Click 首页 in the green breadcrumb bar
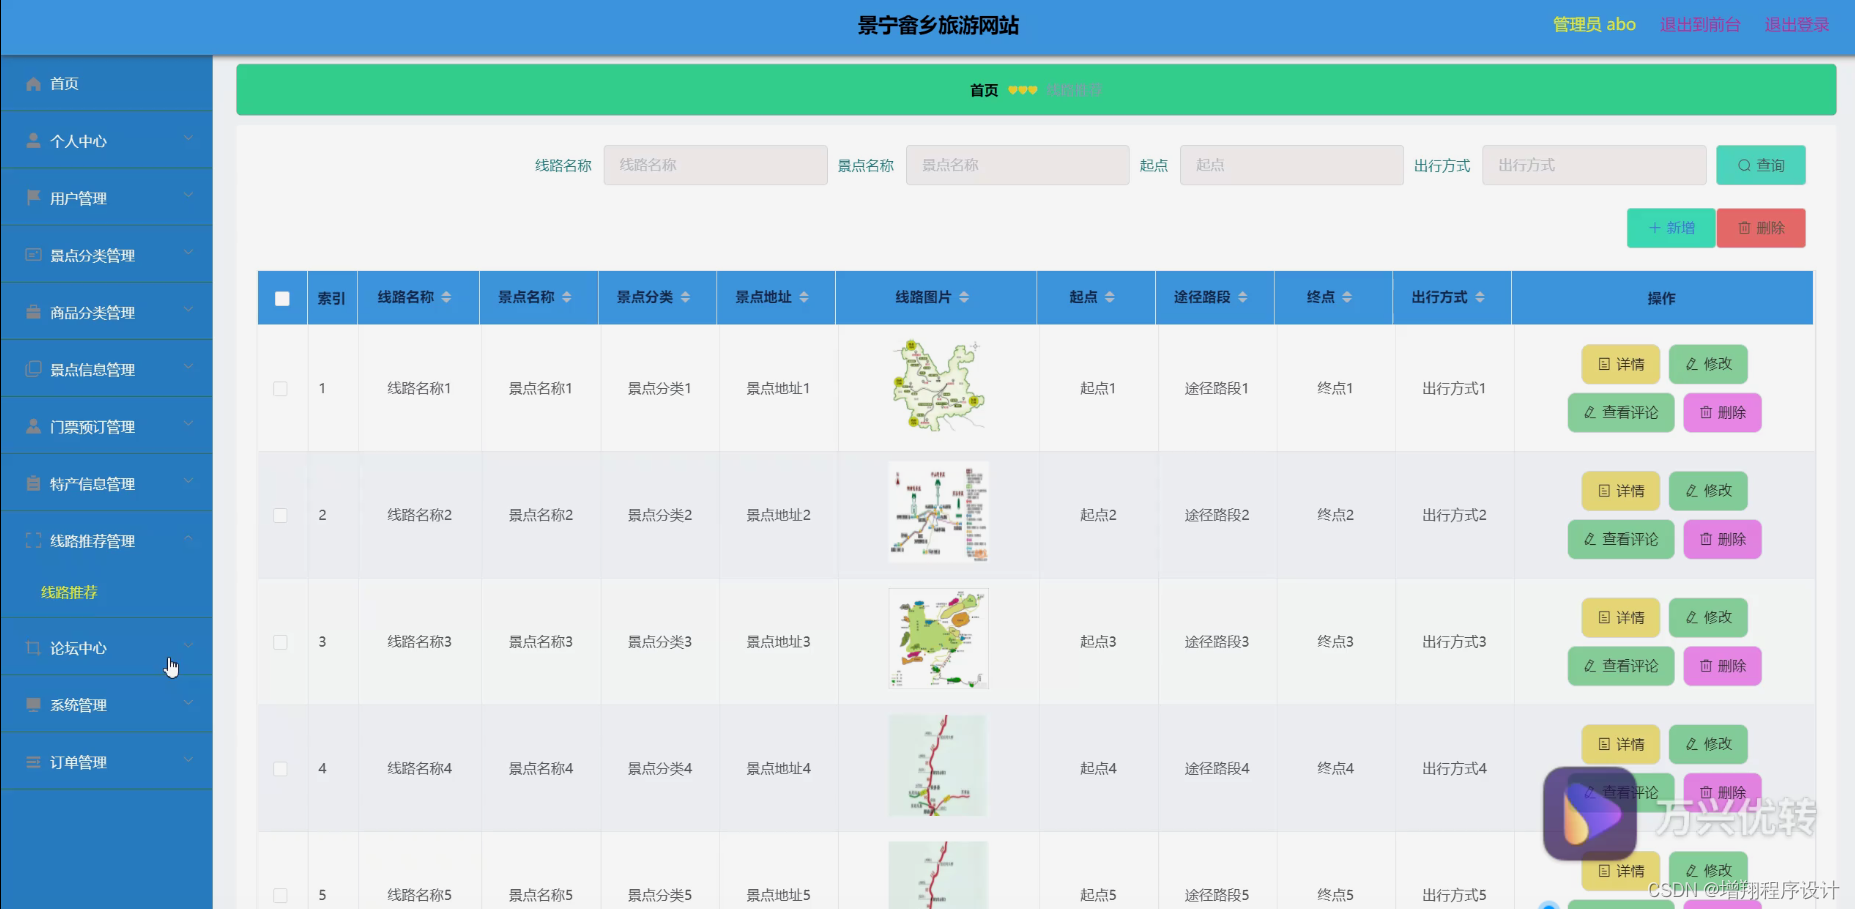 pyautogui.click(x=984, y=90)
